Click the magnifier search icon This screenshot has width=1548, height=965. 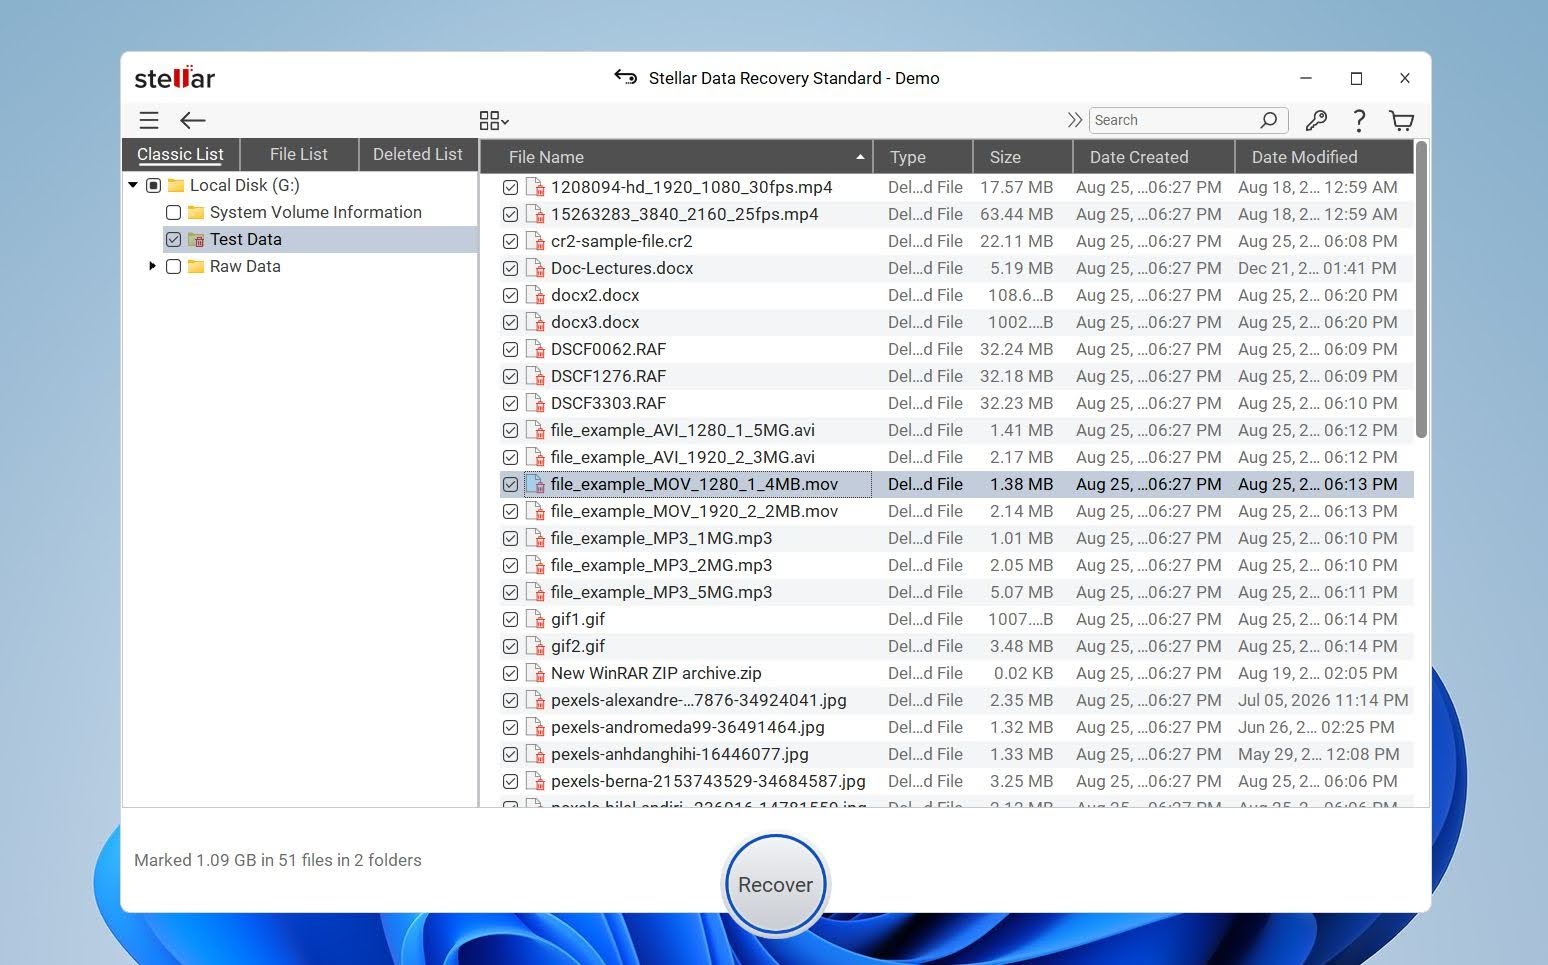[1268, 120]
